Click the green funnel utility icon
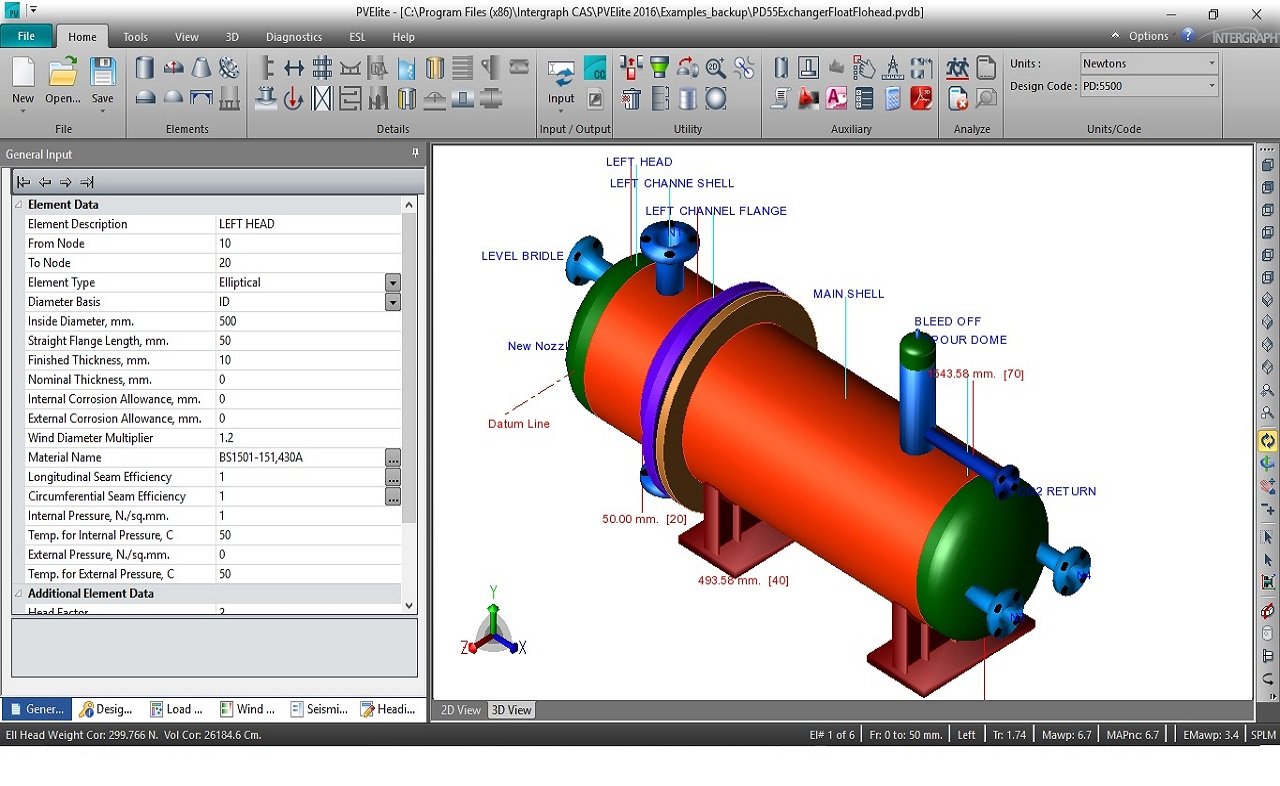Viewport: 1280px width, 786px height. coord(659,67)
